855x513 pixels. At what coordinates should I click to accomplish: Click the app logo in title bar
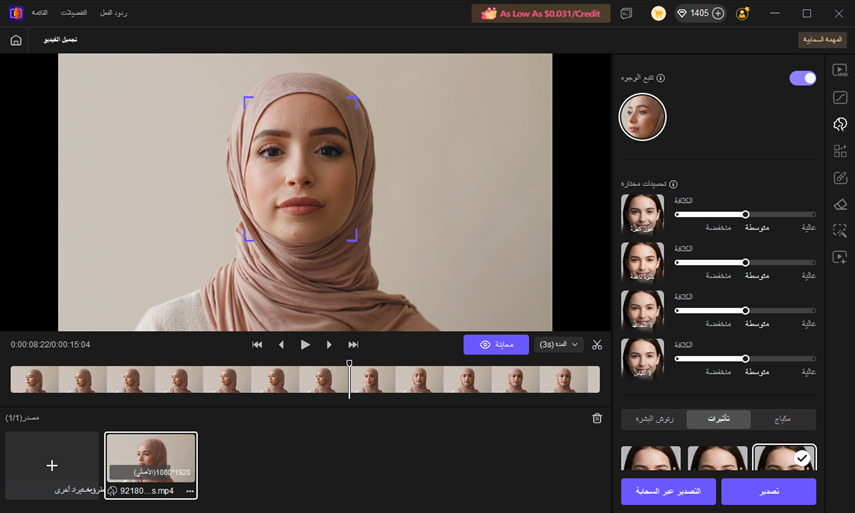click(16, 13)
